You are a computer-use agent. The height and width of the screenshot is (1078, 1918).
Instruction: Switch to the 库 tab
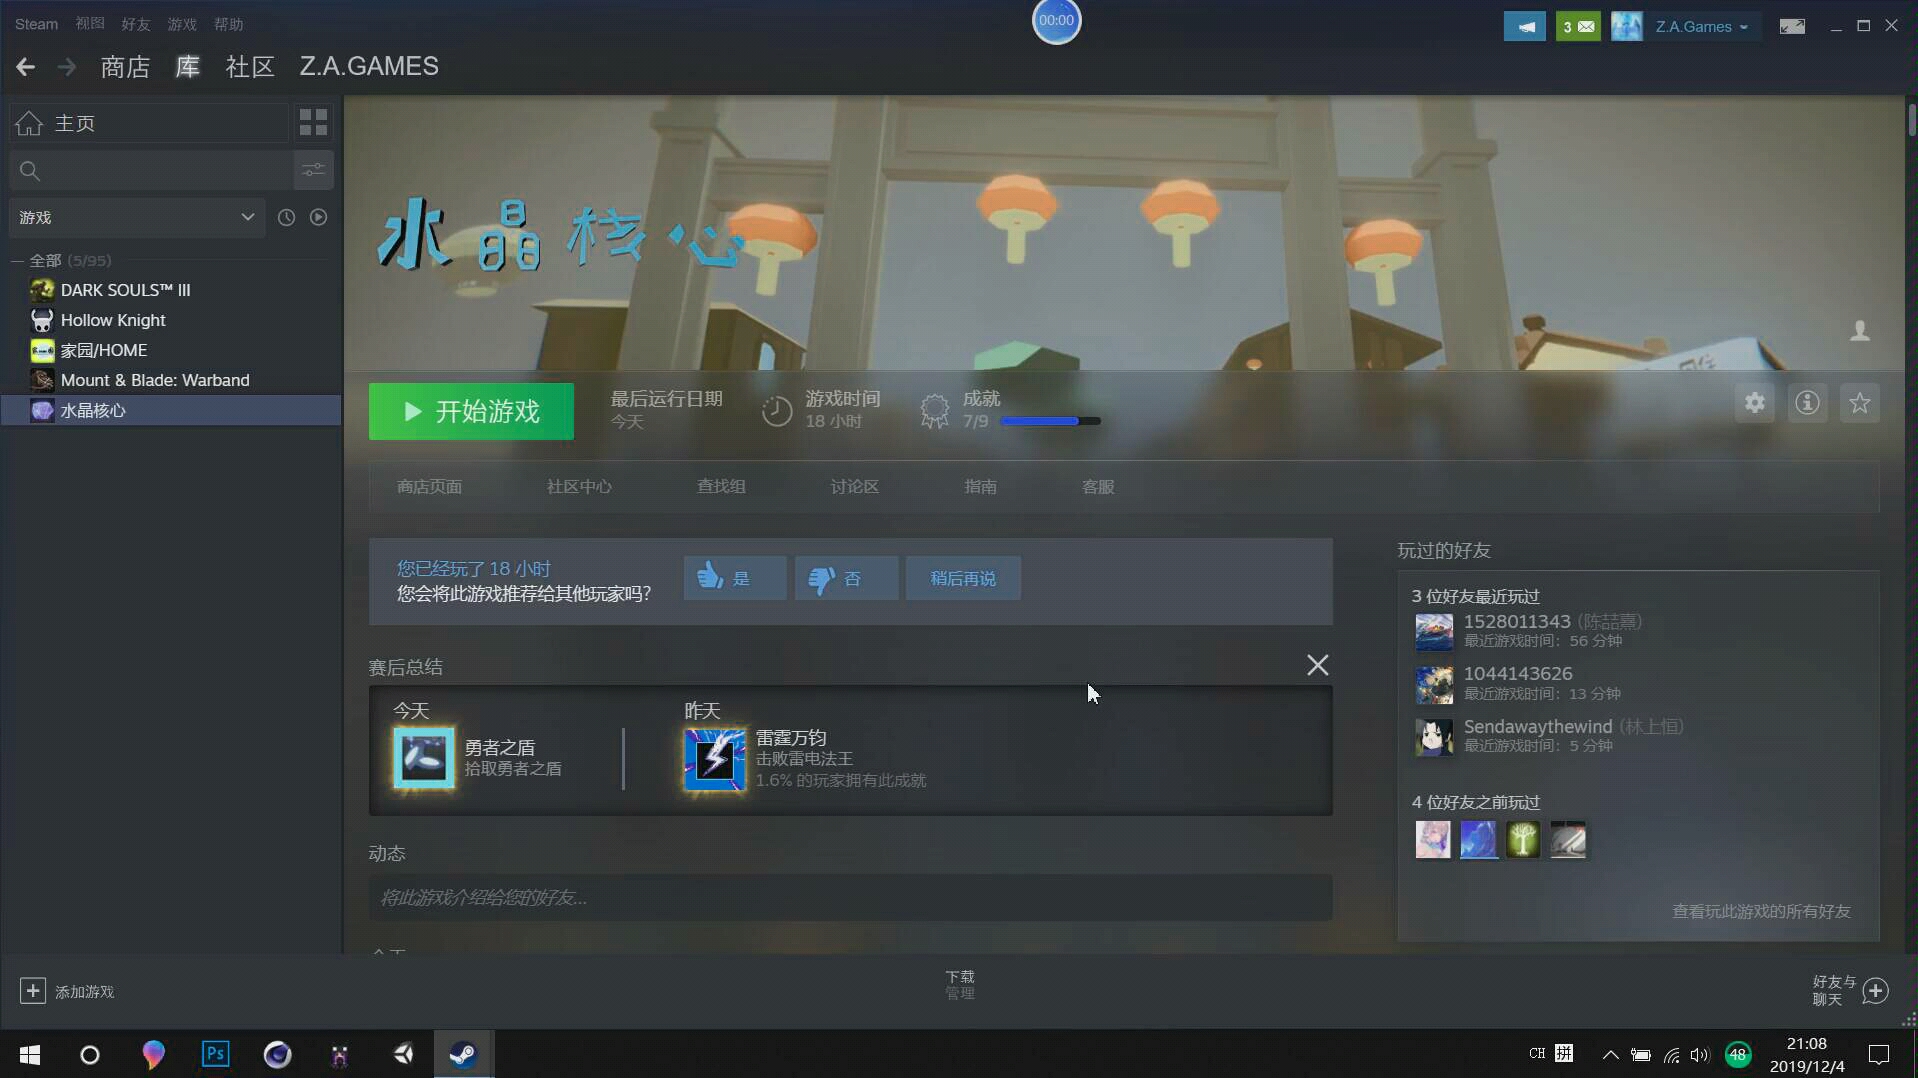[186, 66]
